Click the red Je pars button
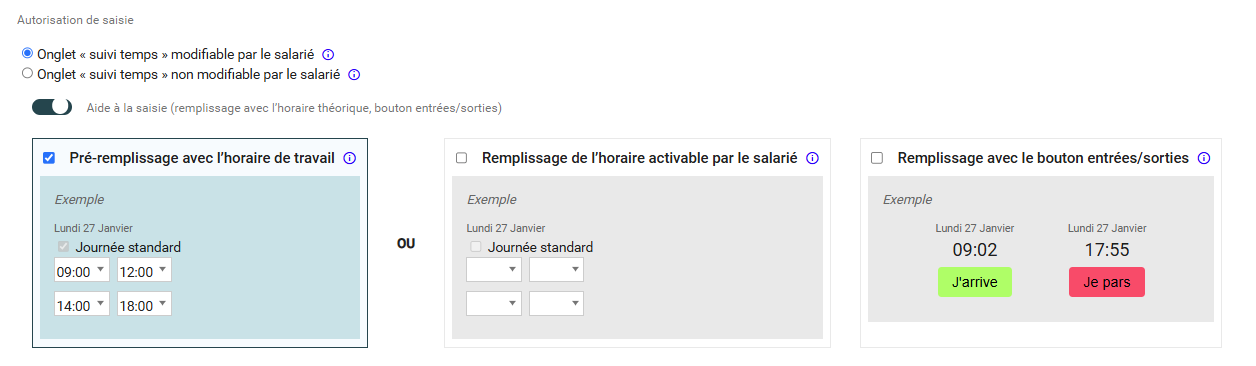The image size is (1256, 366). click(1107, 282)
